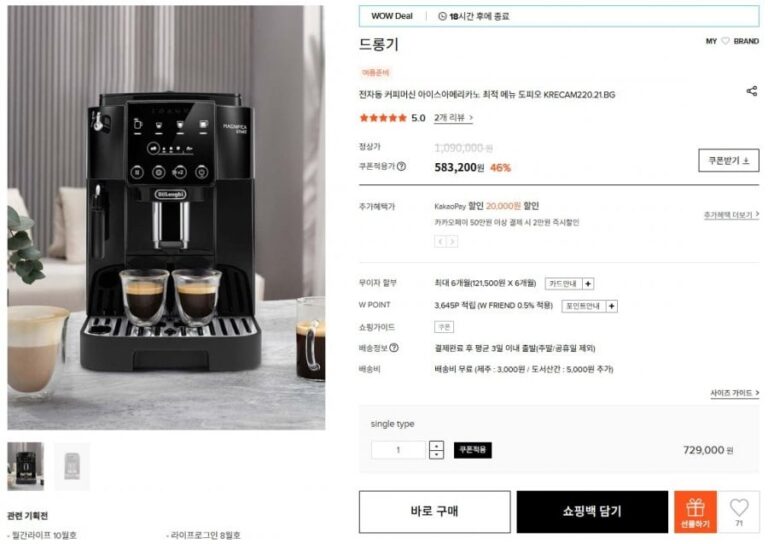Click the five-star rating icons
The image size is (768, 544).
(383, 118)
